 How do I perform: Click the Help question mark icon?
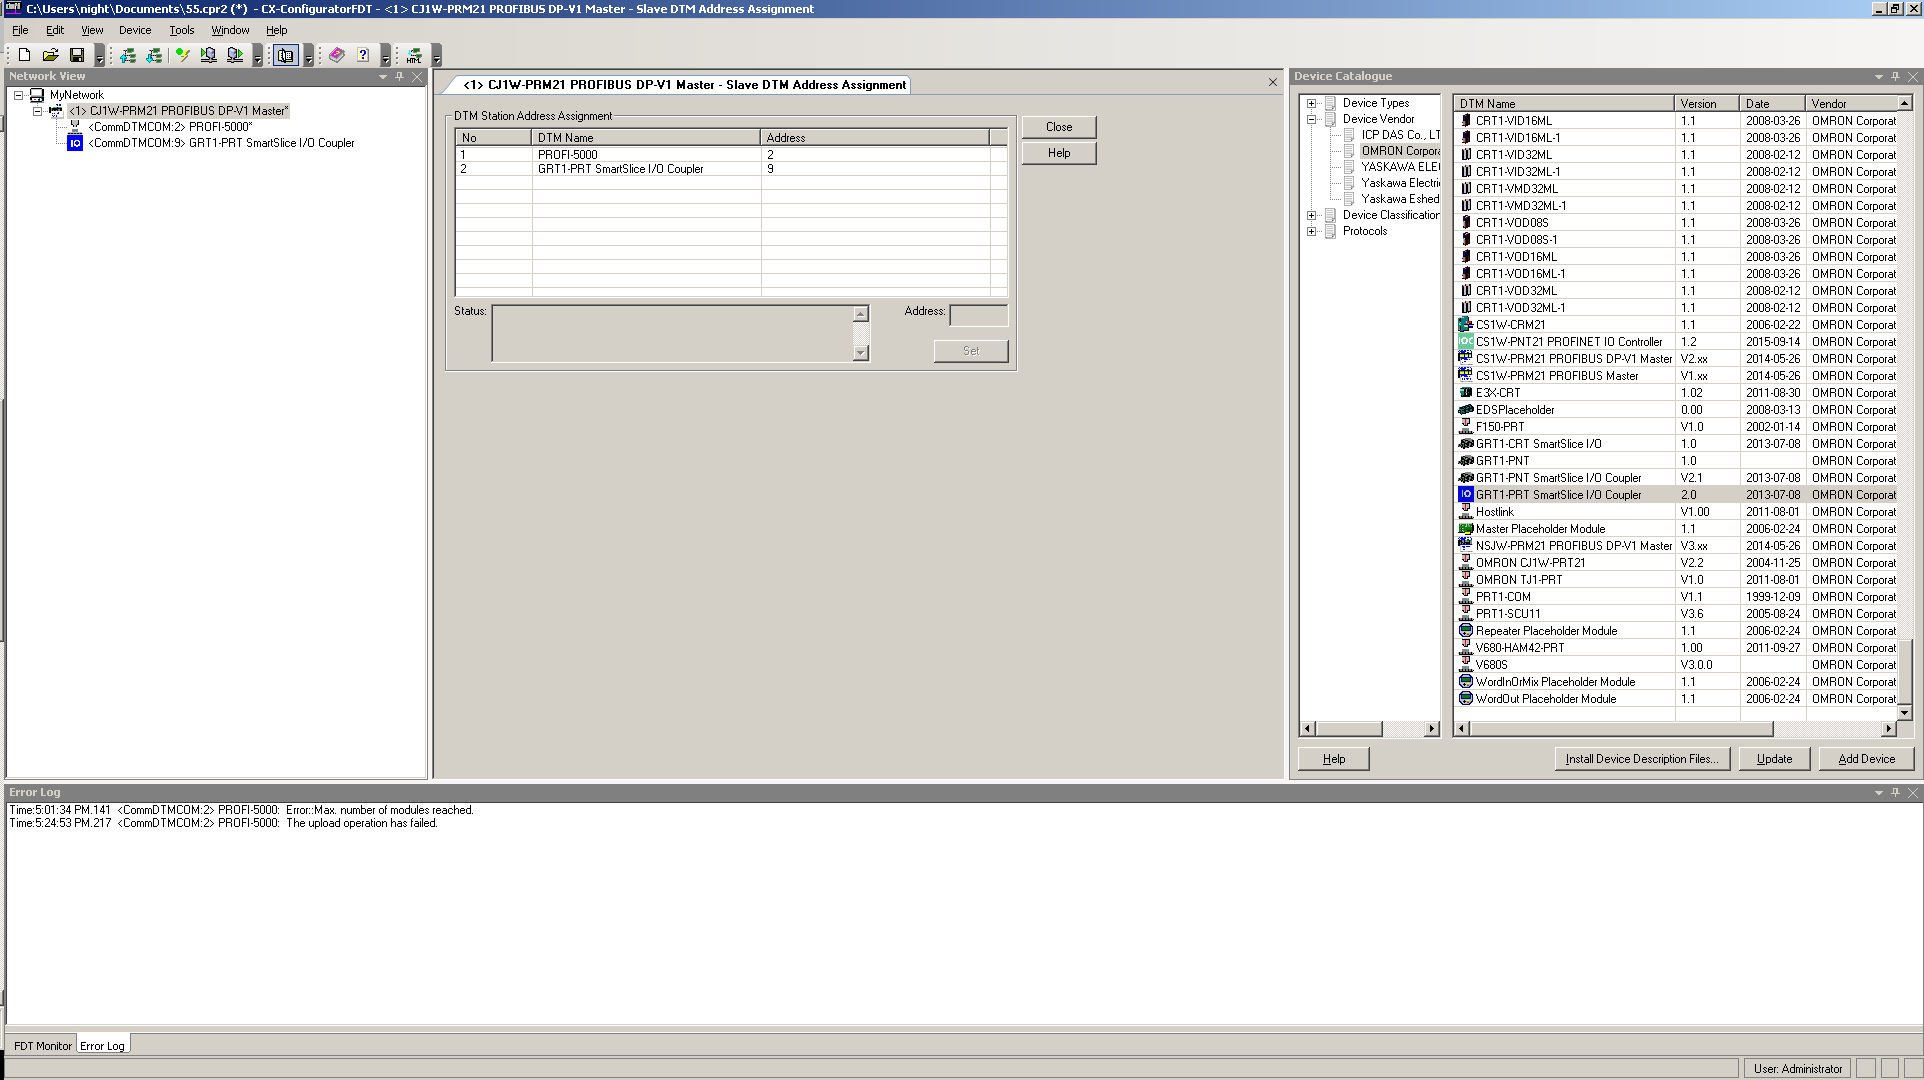(x=363, y=55)
